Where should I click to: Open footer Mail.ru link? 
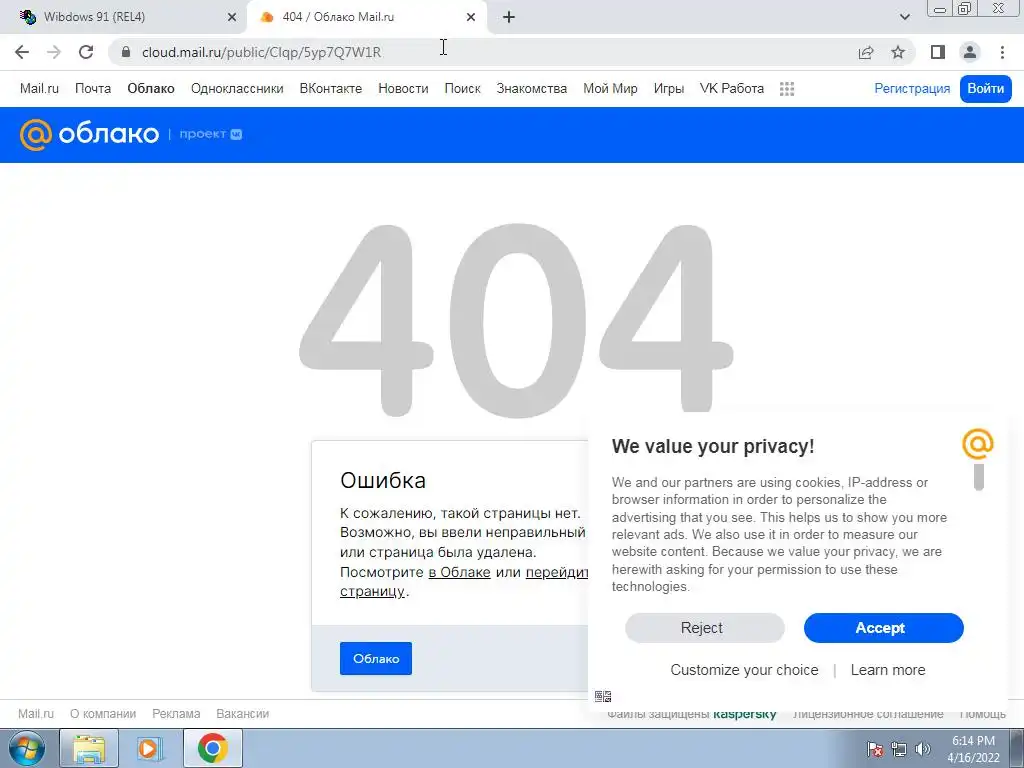(x=36, y=714)
